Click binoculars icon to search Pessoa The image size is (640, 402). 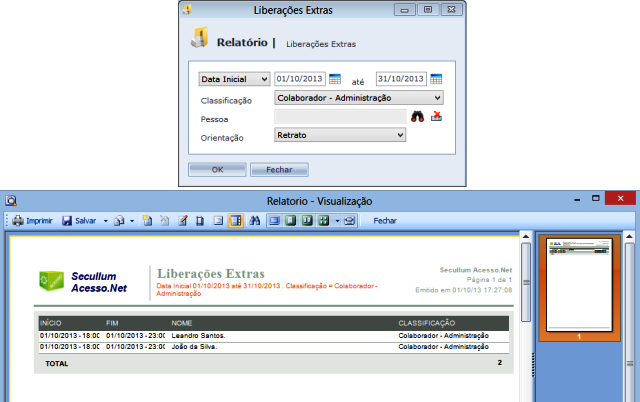418,117
